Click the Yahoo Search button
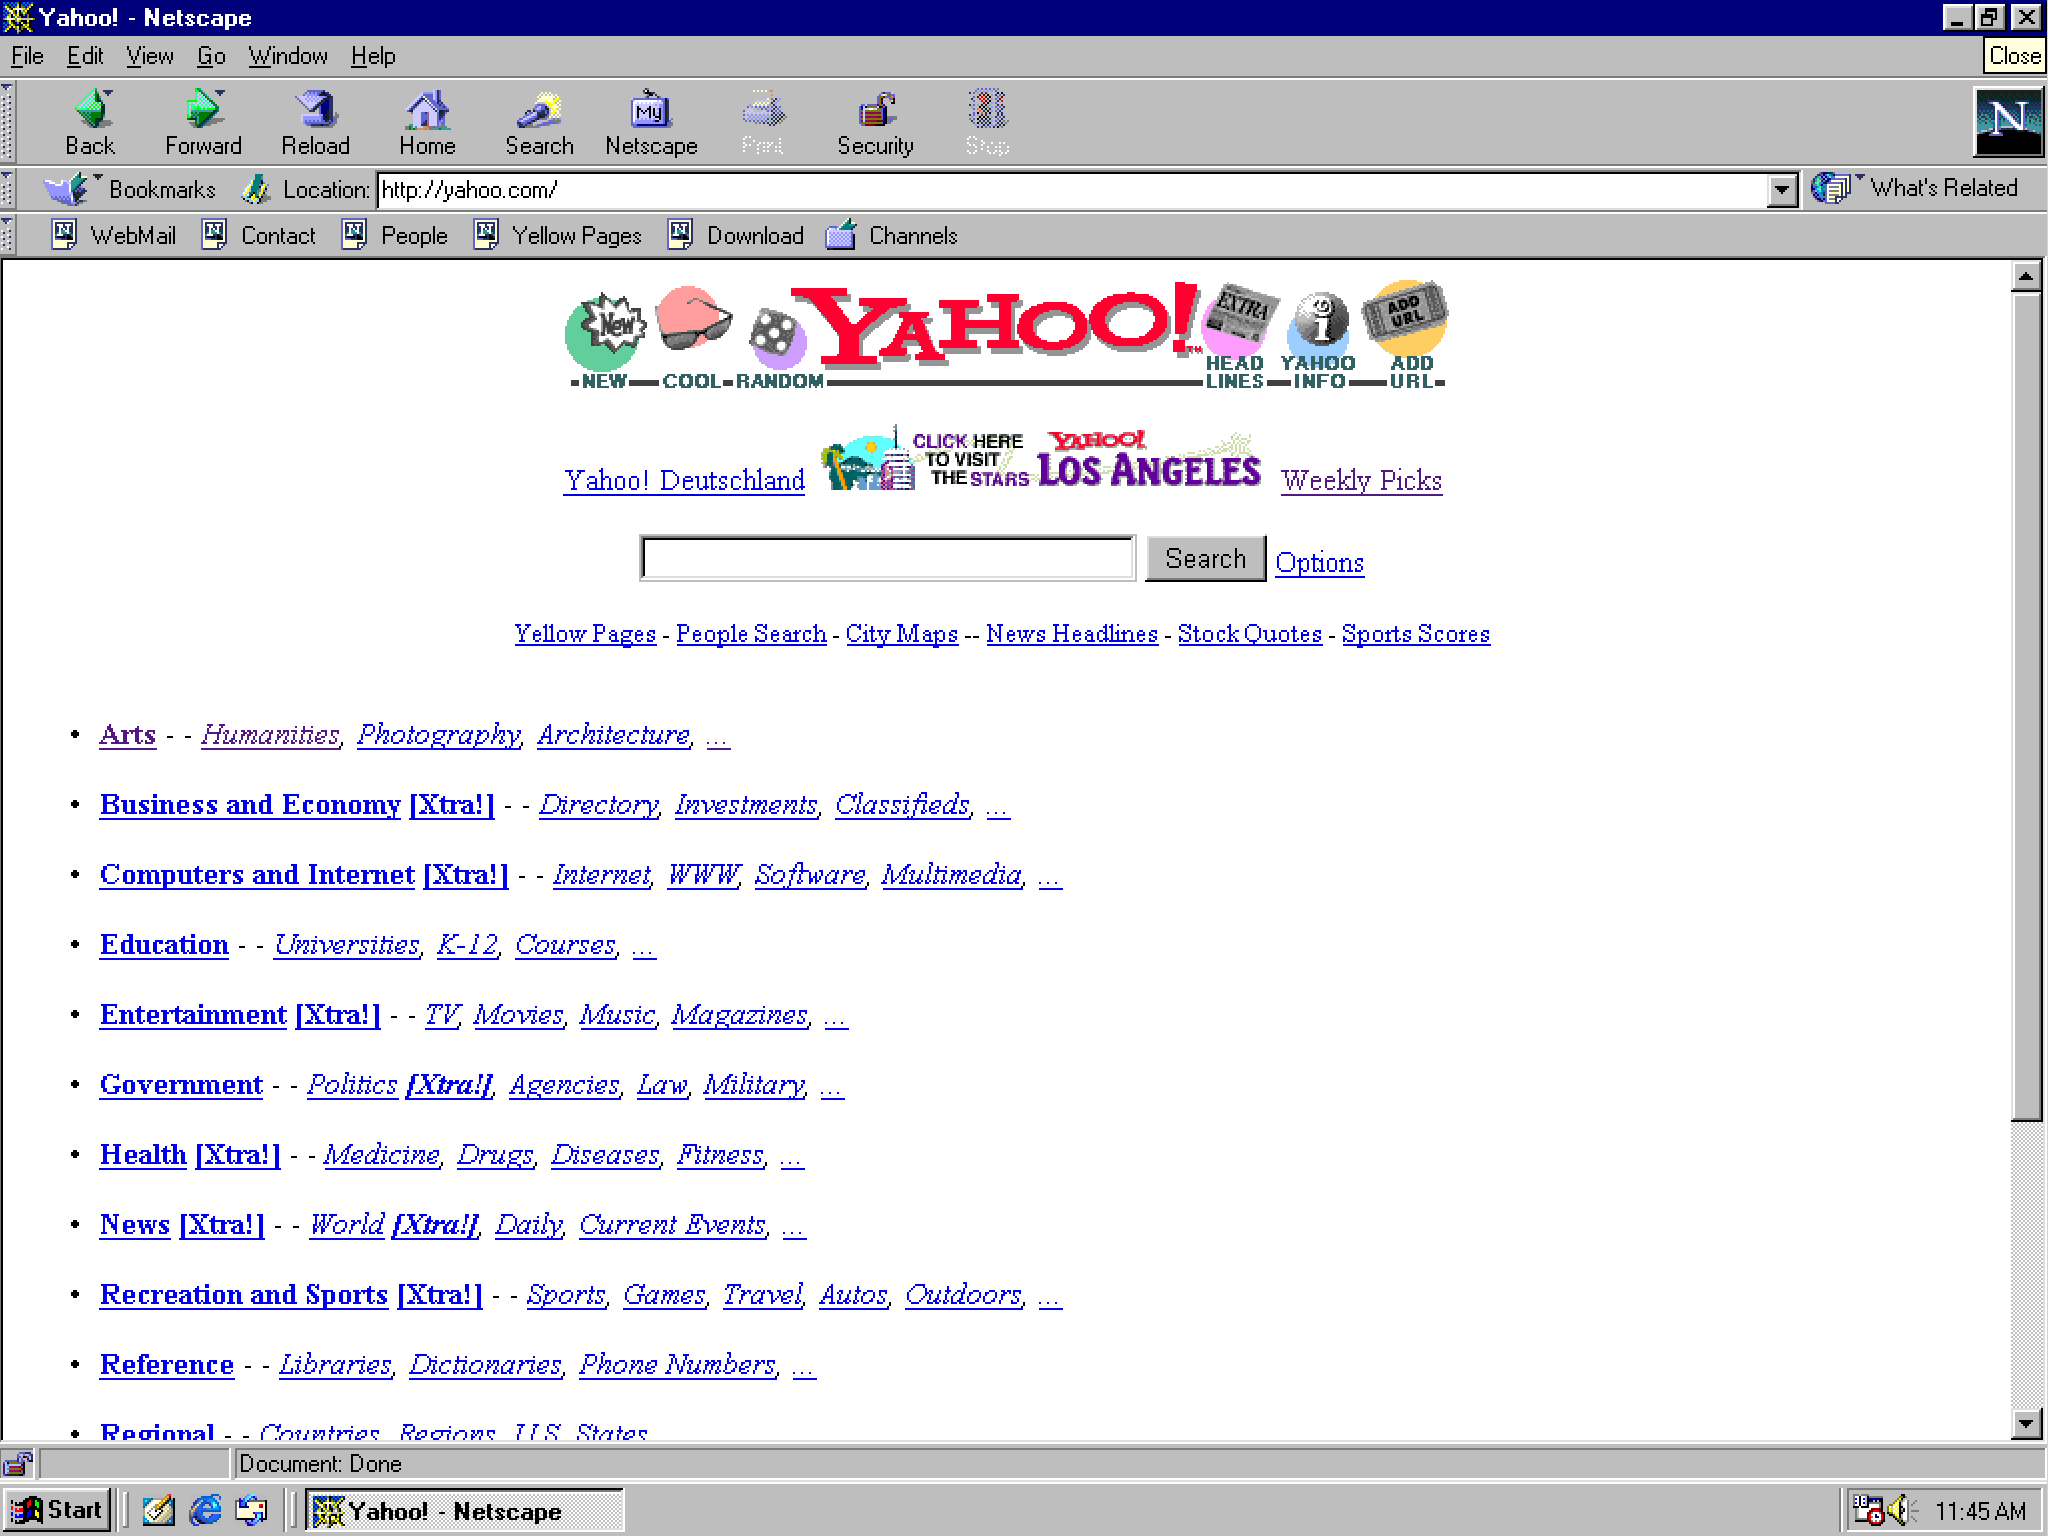Viewport: 2048px width, 1536px height. [x=1205, y=558]
